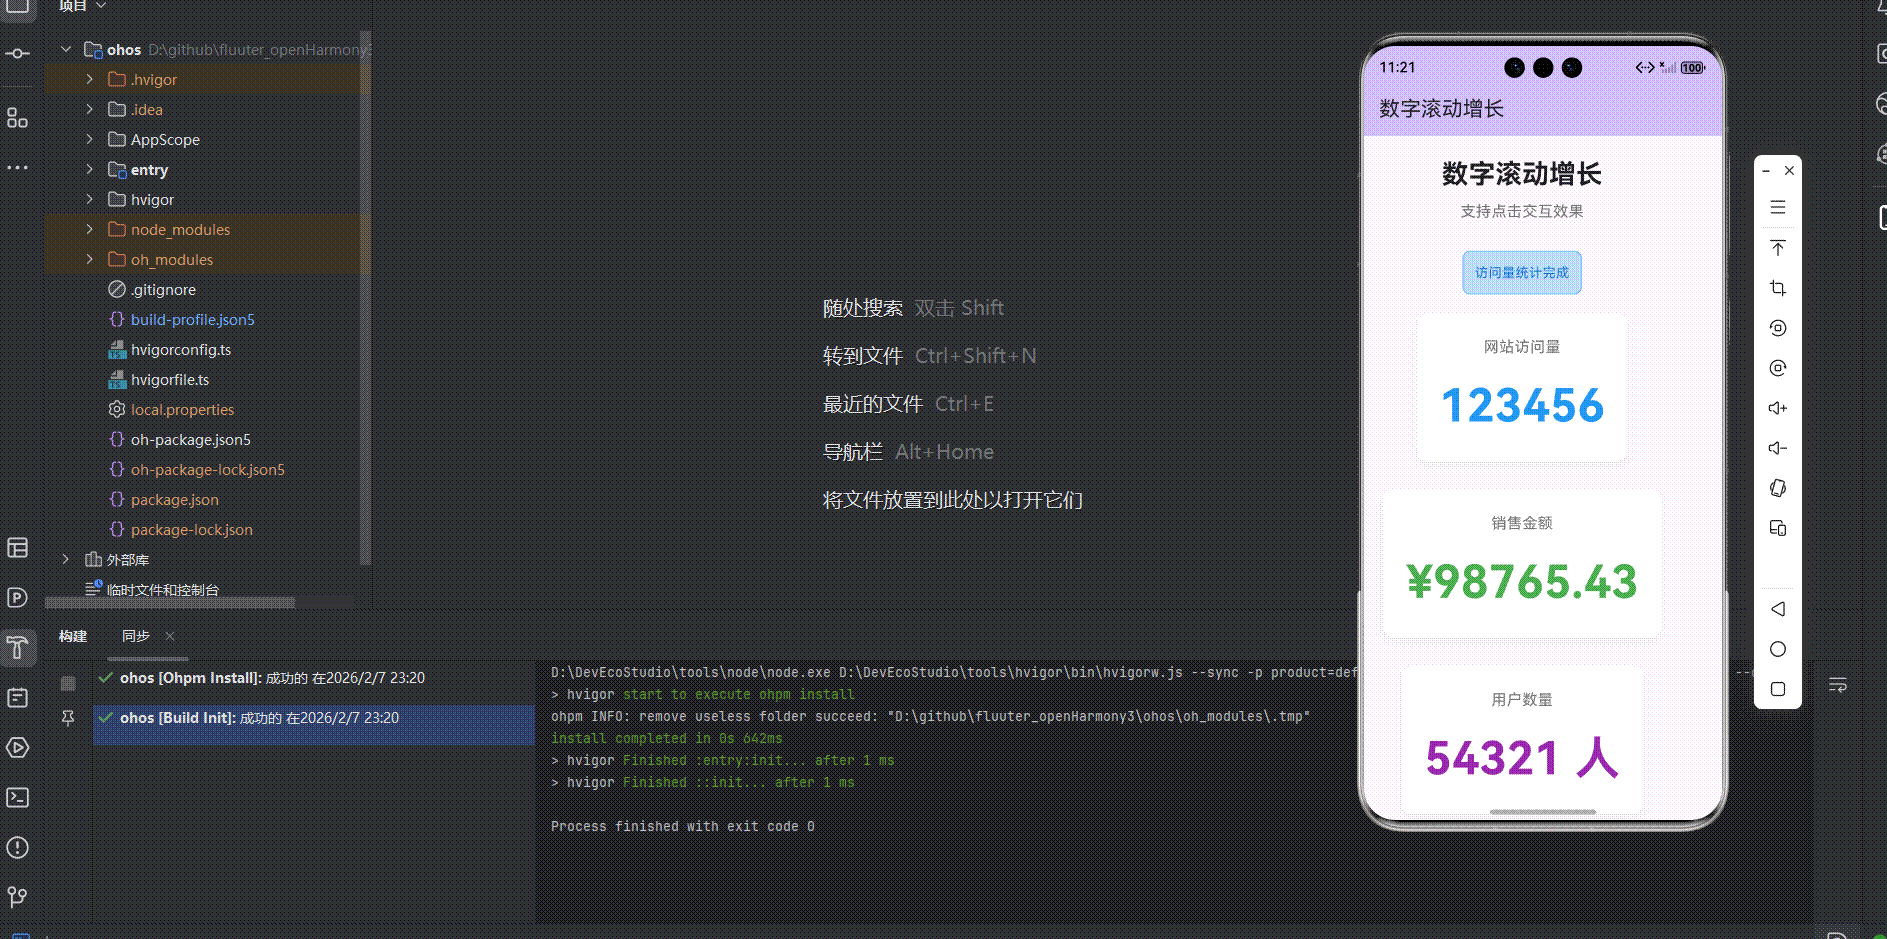
Task: Expand the .idea folder
Action: (x=90, y=109)
